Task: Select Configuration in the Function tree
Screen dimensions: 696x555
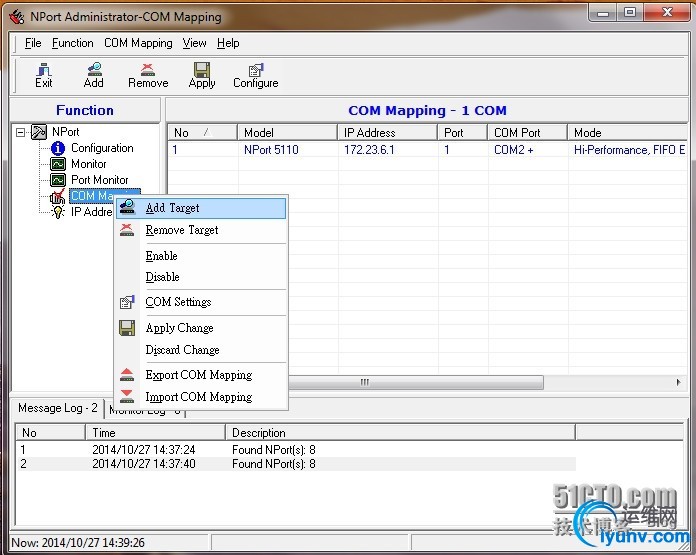Action: [x=102, y=148]
